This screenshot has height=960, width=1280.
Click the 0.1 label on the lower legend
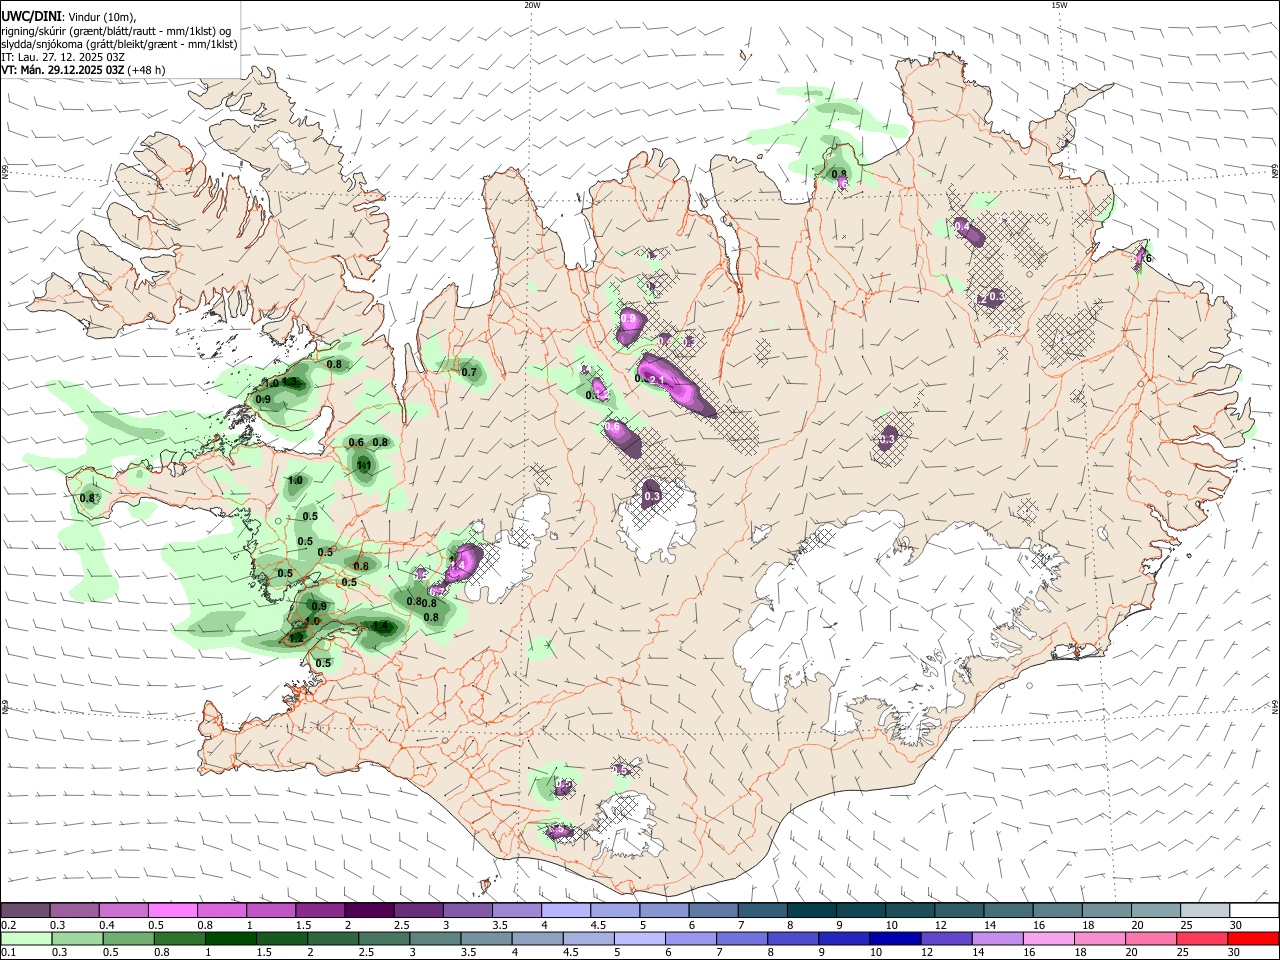[x=8, y=953]
